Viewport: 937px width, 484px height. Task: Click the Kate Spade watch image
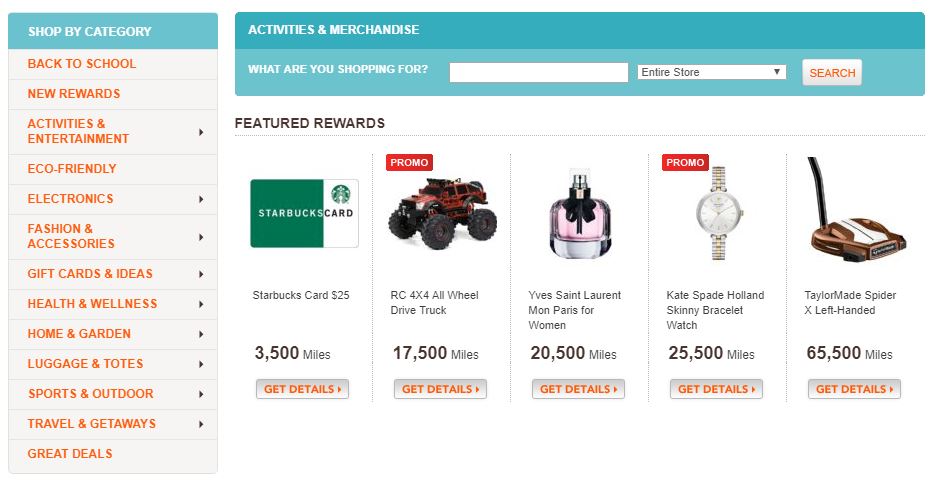716,213
